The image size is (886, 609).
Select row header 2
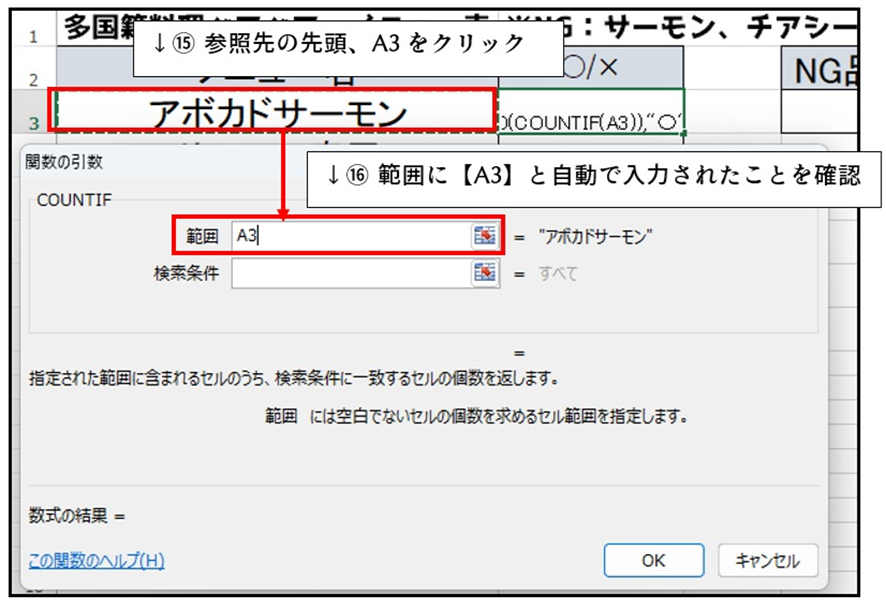click(x=34, y=80)
